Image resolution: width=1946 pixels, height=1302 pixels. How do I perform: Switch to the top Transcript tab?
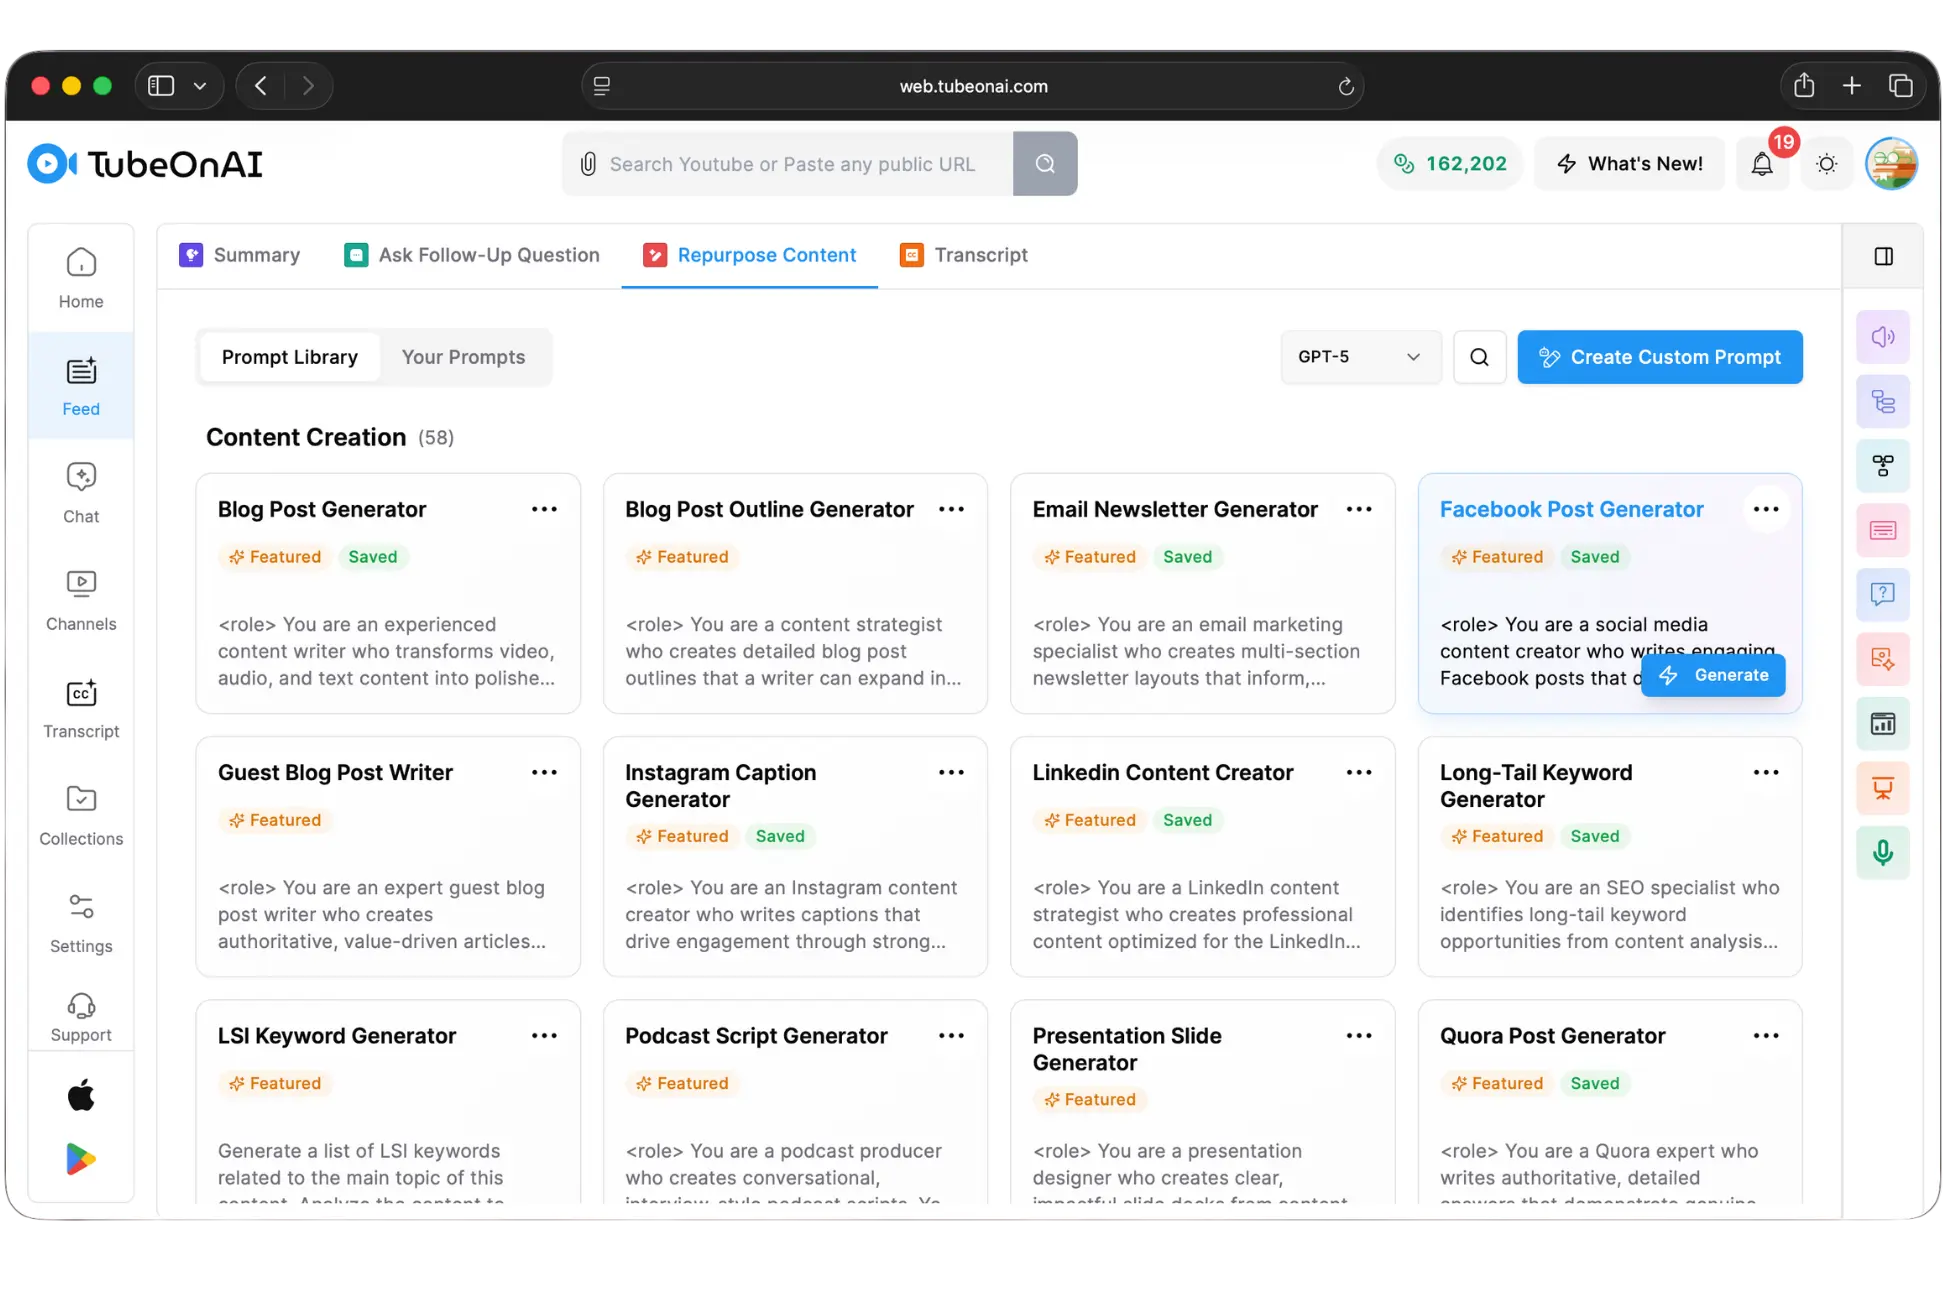[964, 255]
